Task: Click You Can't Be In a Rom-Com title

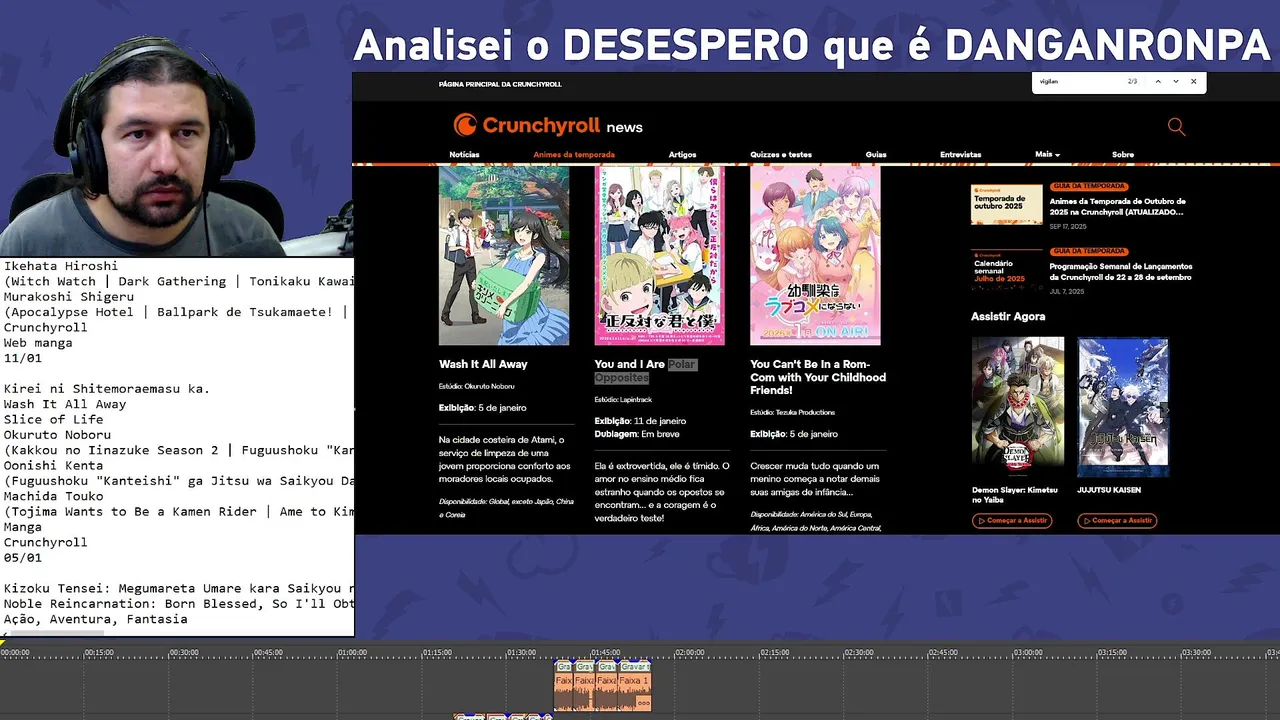Action: [x=818, y=377]
